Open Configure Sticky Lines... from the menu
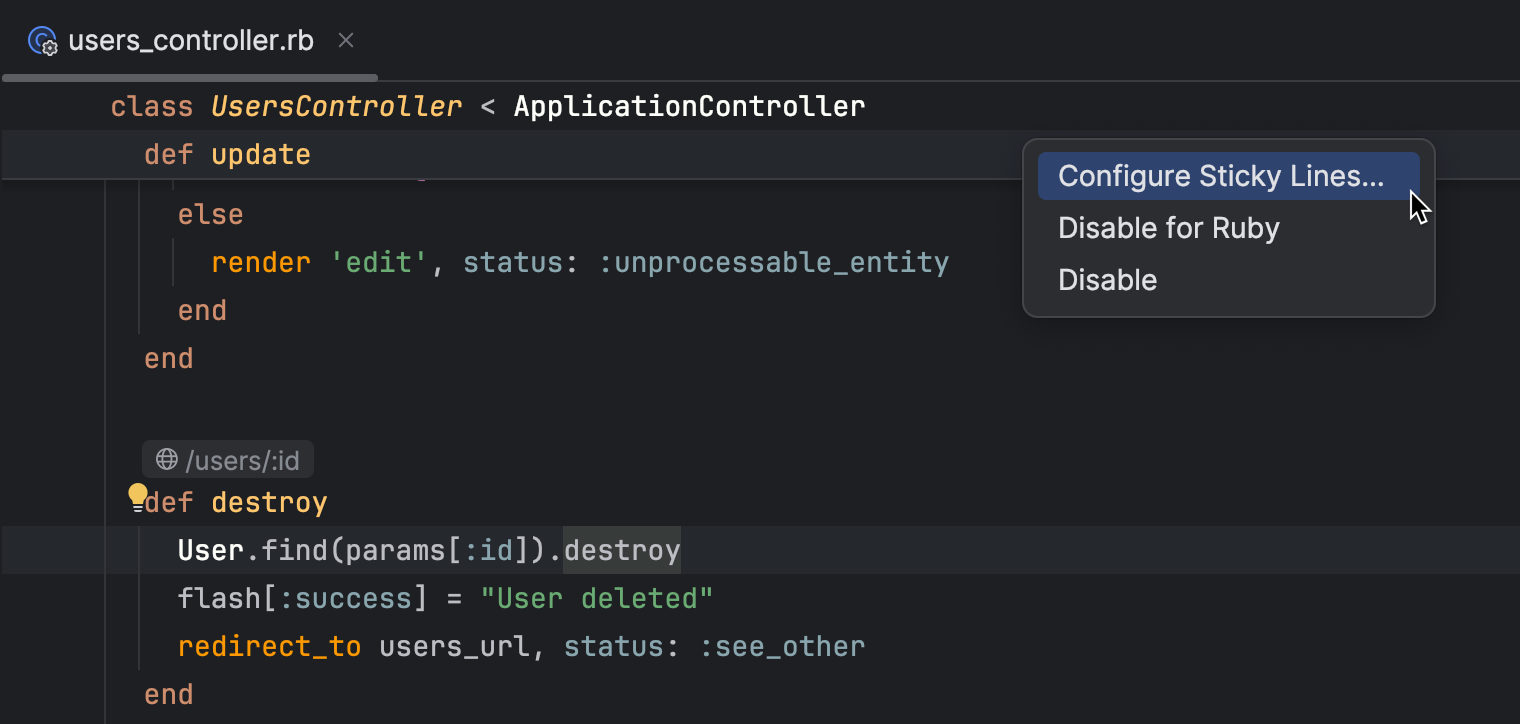This screenshot has height=724, width=1520. tap(1220, 176)
